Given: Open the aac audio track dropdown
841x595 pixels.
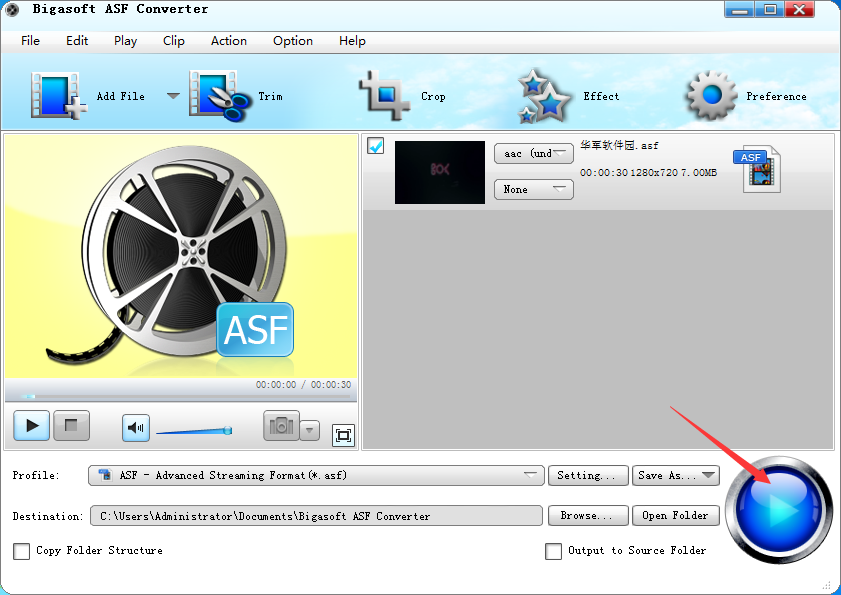Looking at the screenshot, I should point(534,153).
